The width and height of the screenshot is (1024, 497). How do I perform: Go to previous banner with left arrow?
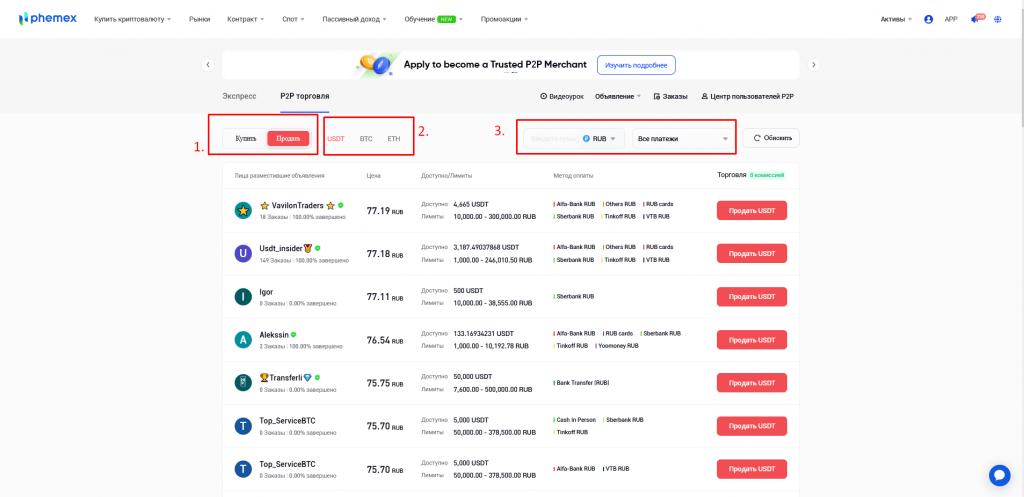click(x=208, y=65)
